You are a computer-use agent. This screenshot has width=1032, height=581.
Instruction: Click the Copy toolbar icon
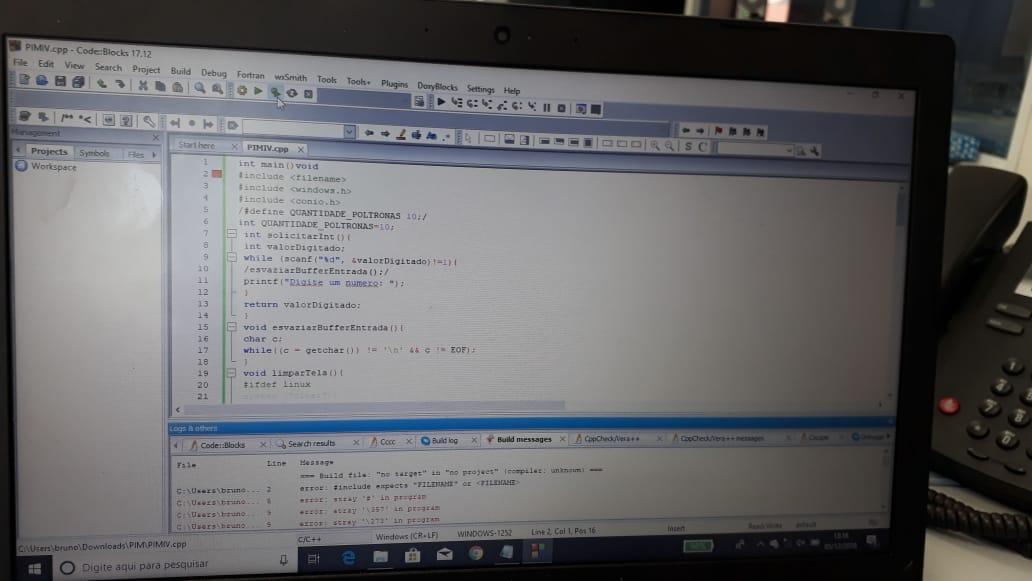tap(160, 86)
